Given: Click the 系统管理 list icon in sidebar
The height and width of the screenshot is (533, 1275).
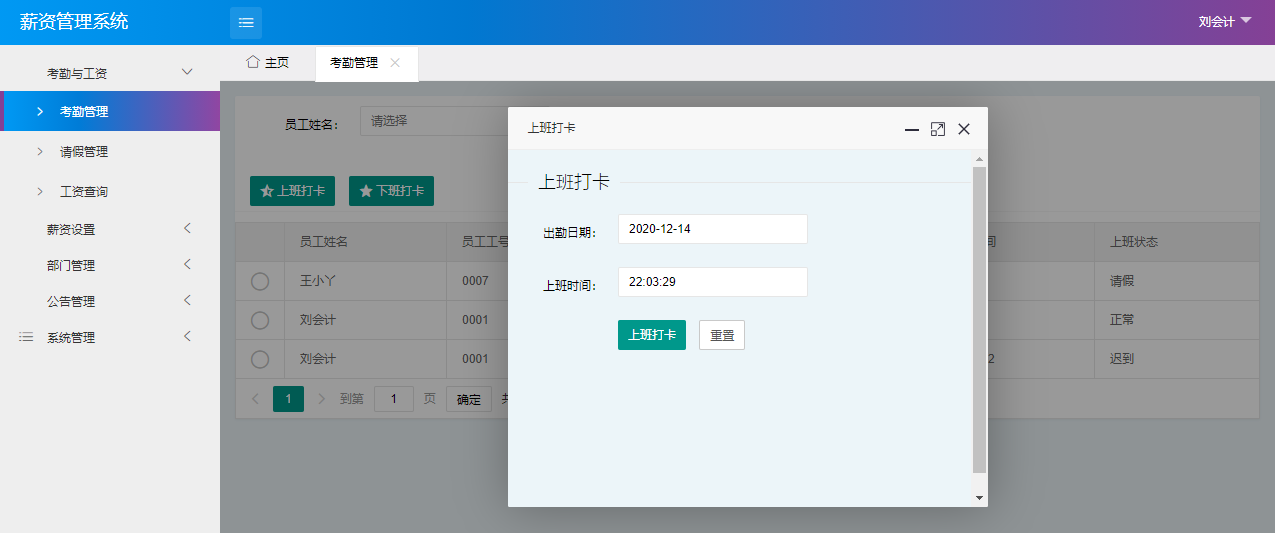Looking at the screenshot, I should click(x=27, y=338).
